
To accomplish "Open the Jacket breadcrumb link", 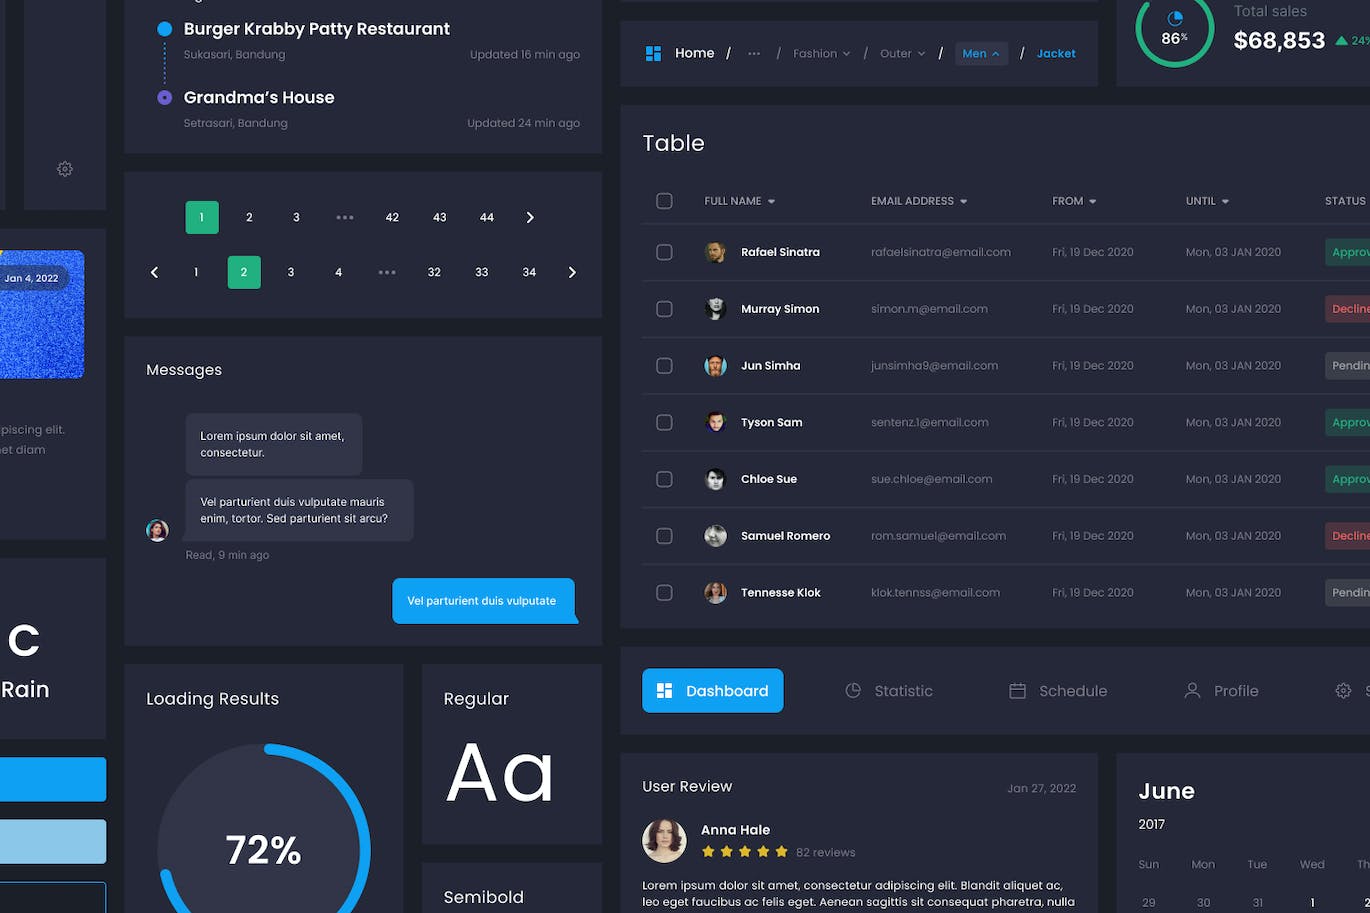I will (1056, 54).
